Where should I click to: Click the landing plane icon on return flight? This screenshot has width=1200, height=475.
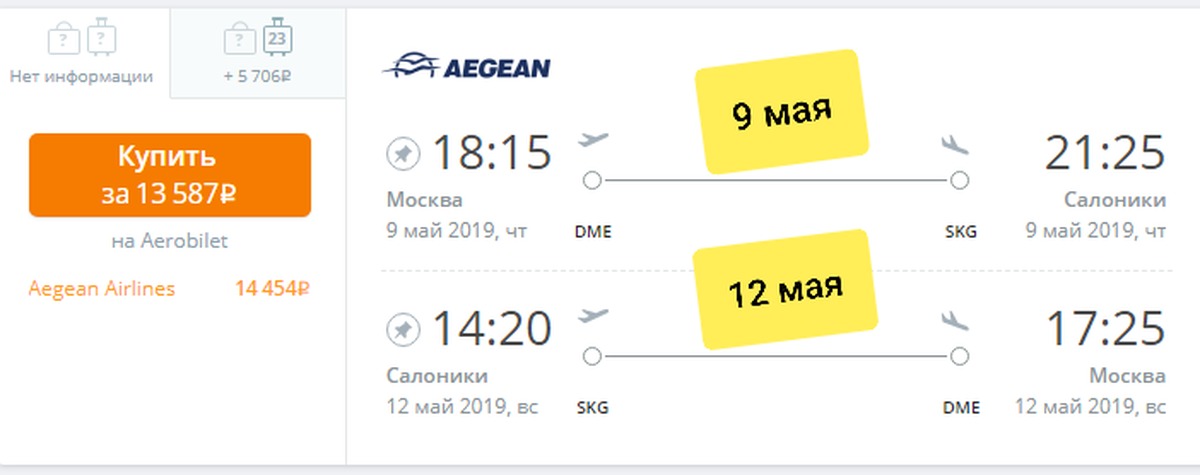[956, 321]
